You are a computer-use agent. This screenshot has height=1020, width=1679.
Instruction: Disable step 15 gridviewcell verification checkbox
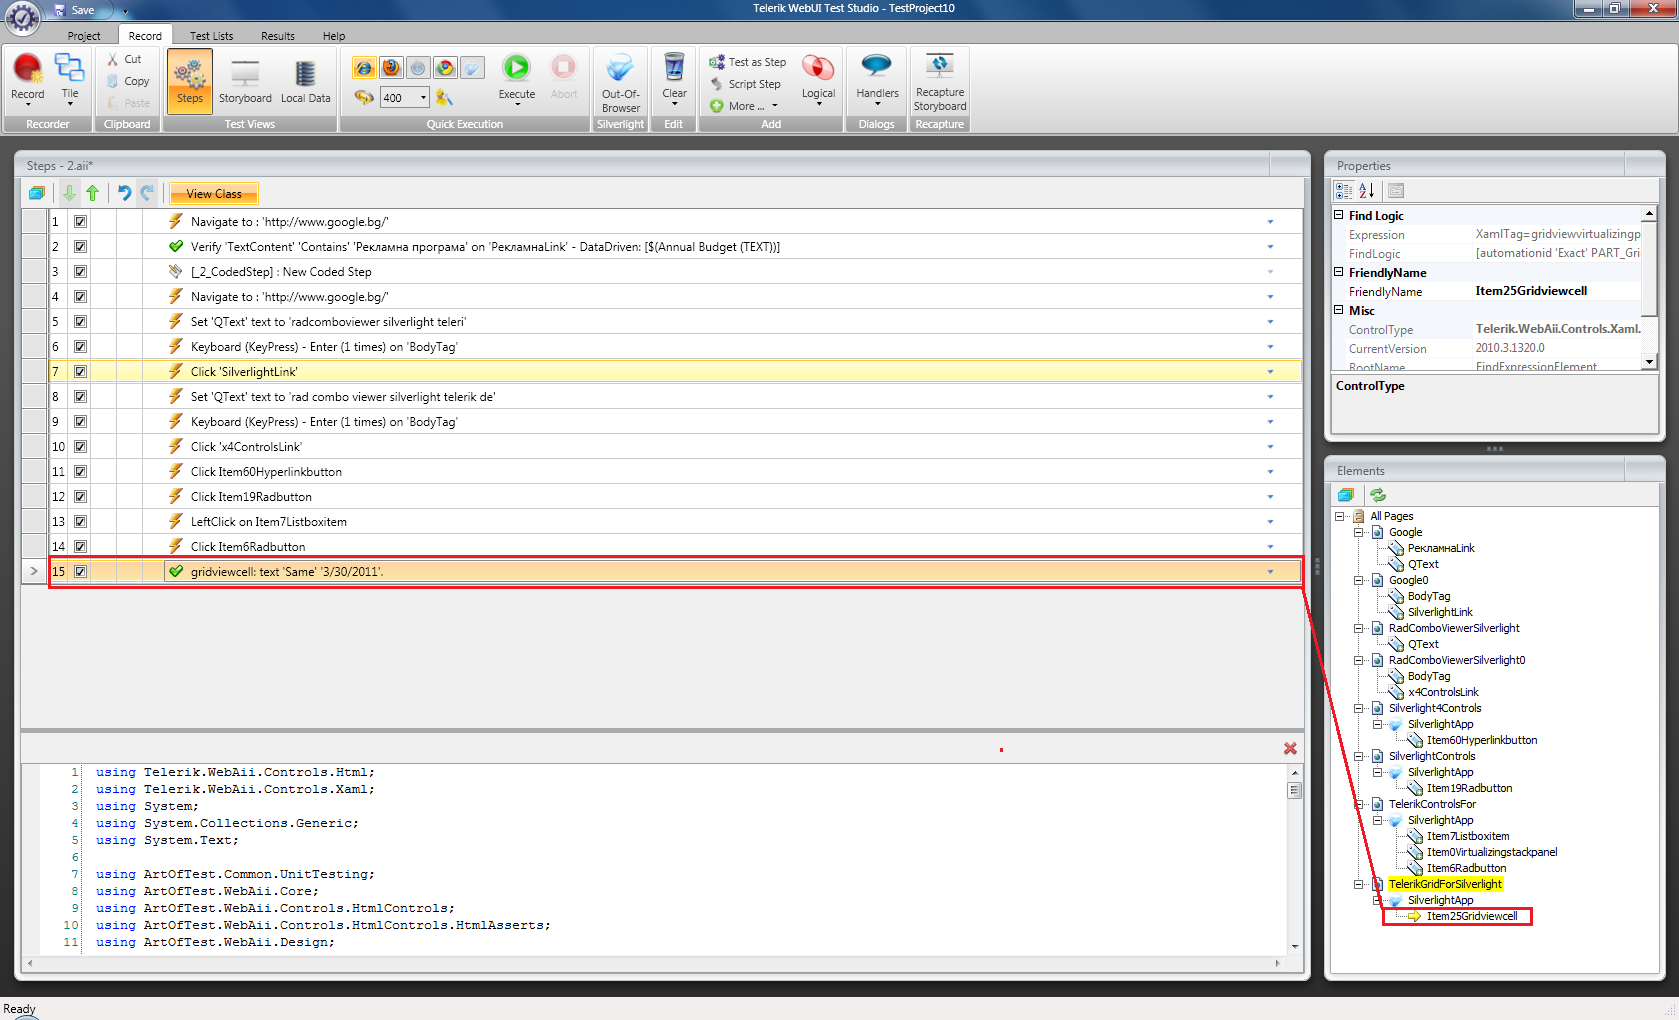80,572
